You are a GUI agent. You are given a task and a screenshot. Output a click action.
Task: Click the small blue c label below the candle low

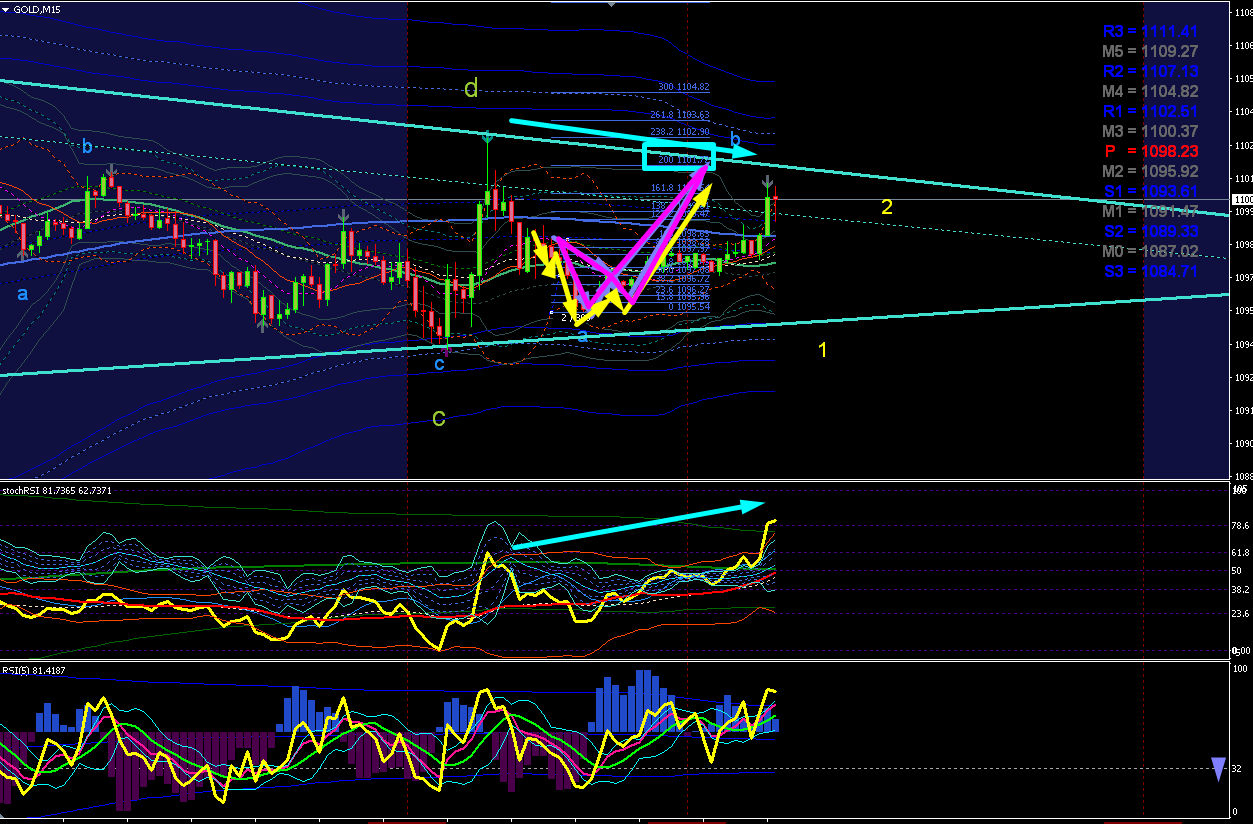439,364
